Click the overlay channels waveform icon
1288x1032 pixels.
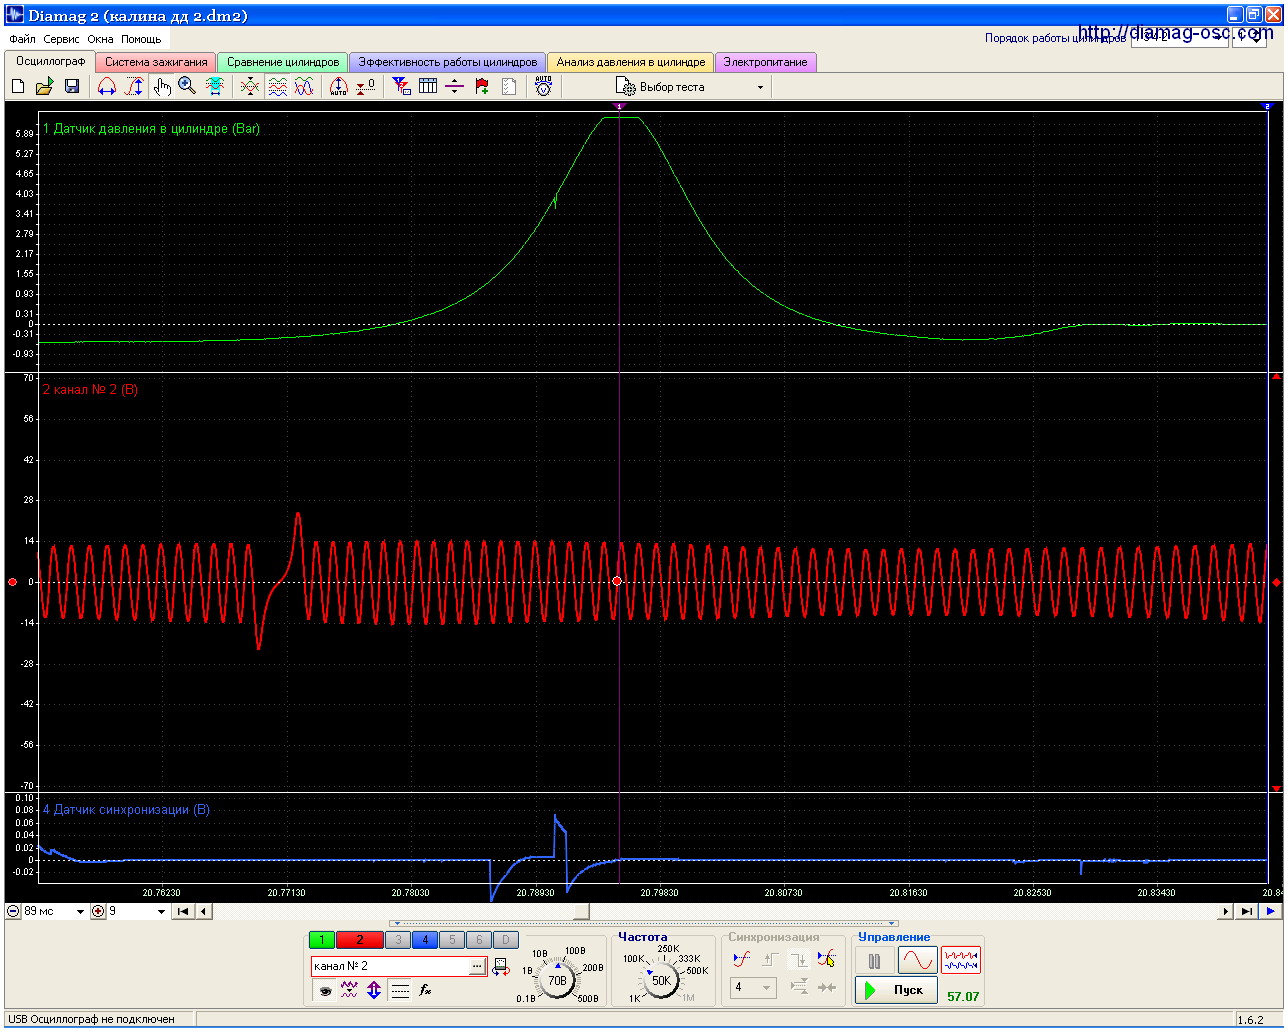tap(250, 87)
